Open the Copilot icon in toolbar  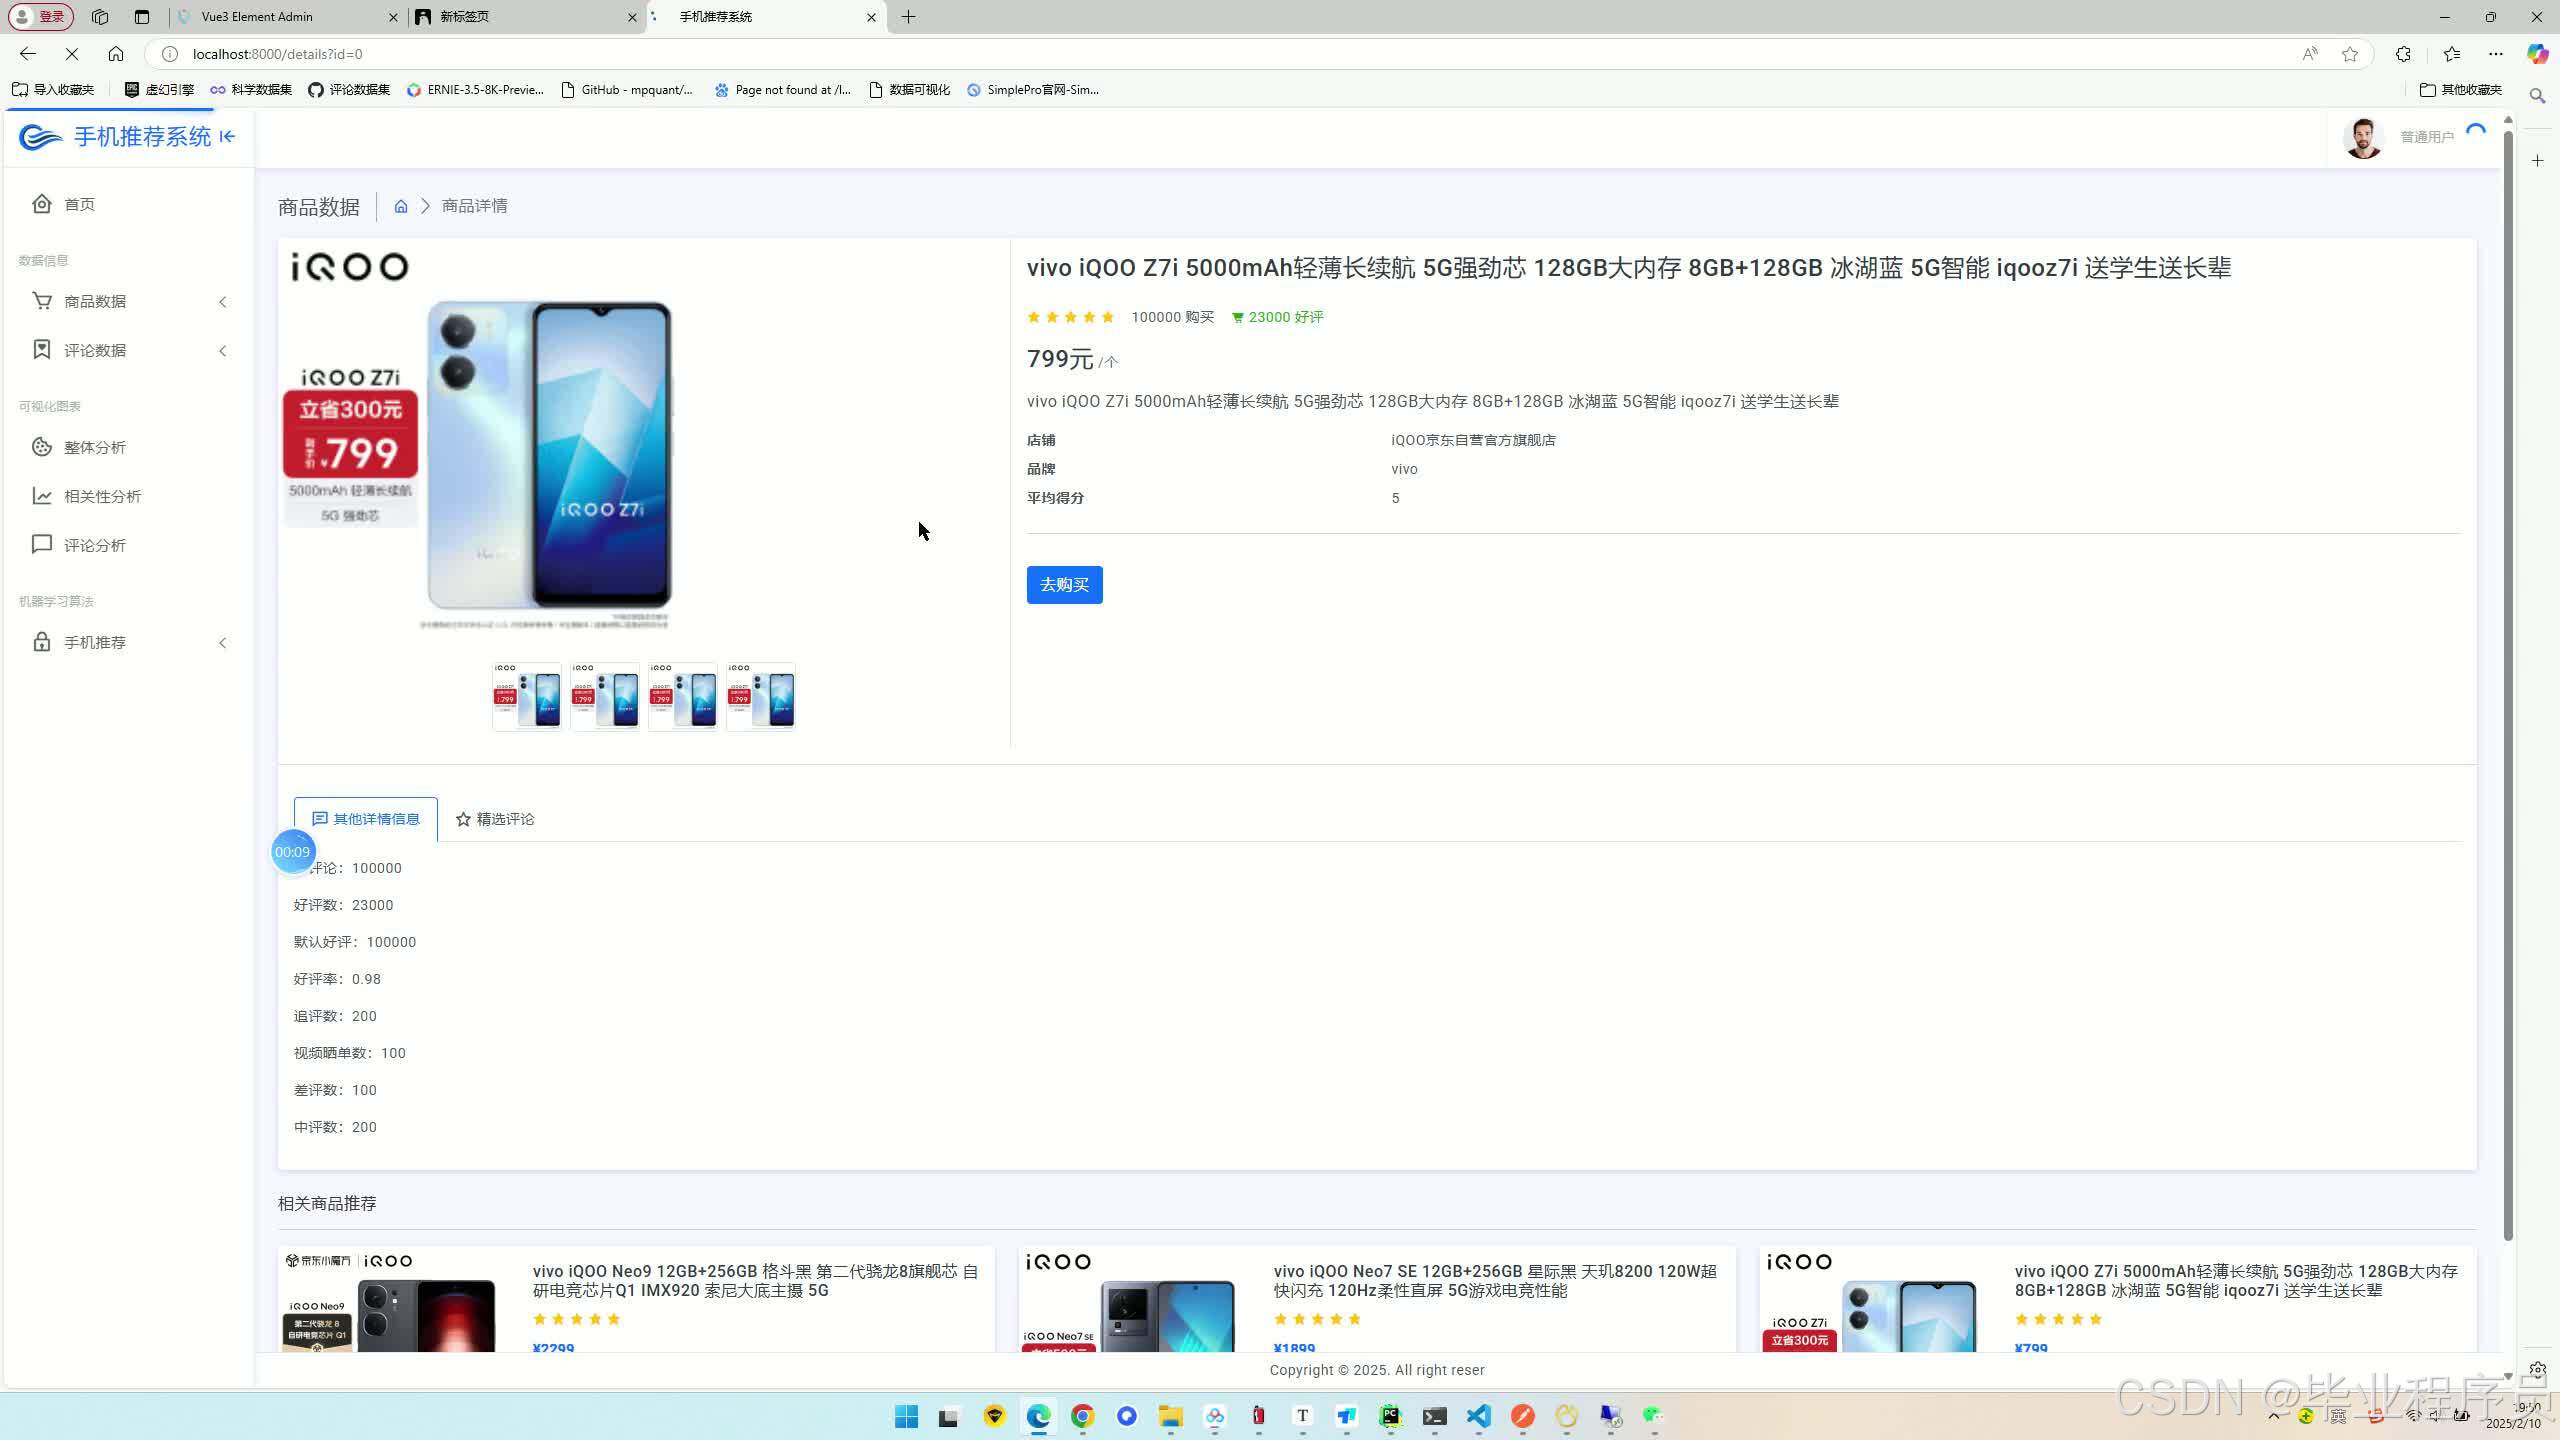[x=2537, y=54]
